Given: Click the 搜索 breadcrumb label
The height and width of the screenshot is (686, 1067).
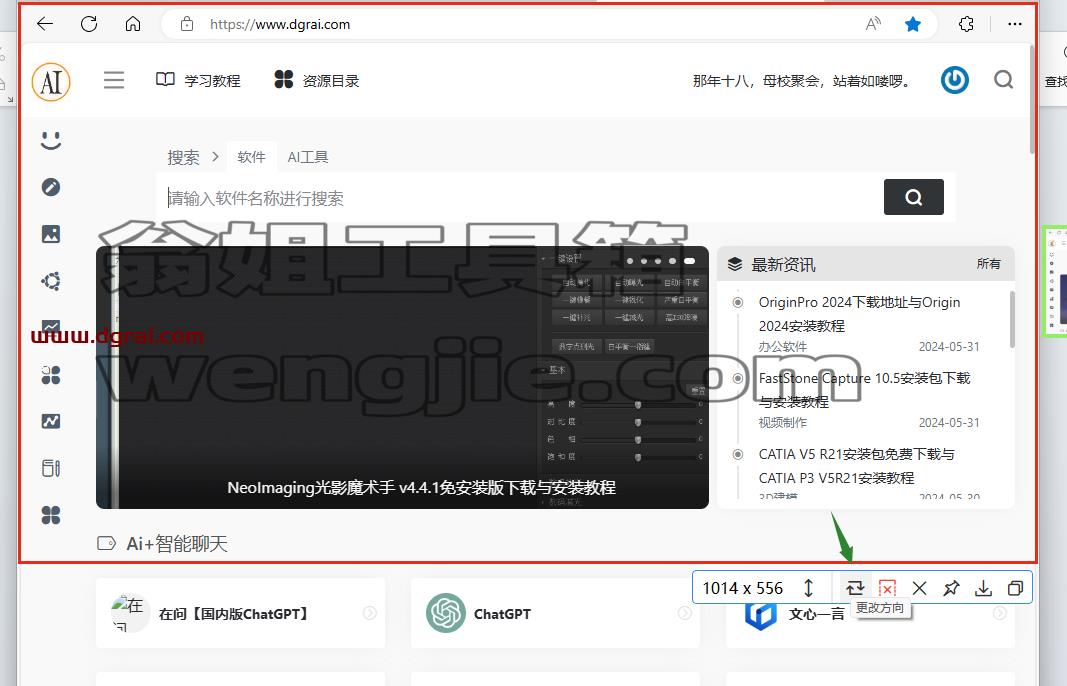Looking at the screenshot, I should pos(184,157).
